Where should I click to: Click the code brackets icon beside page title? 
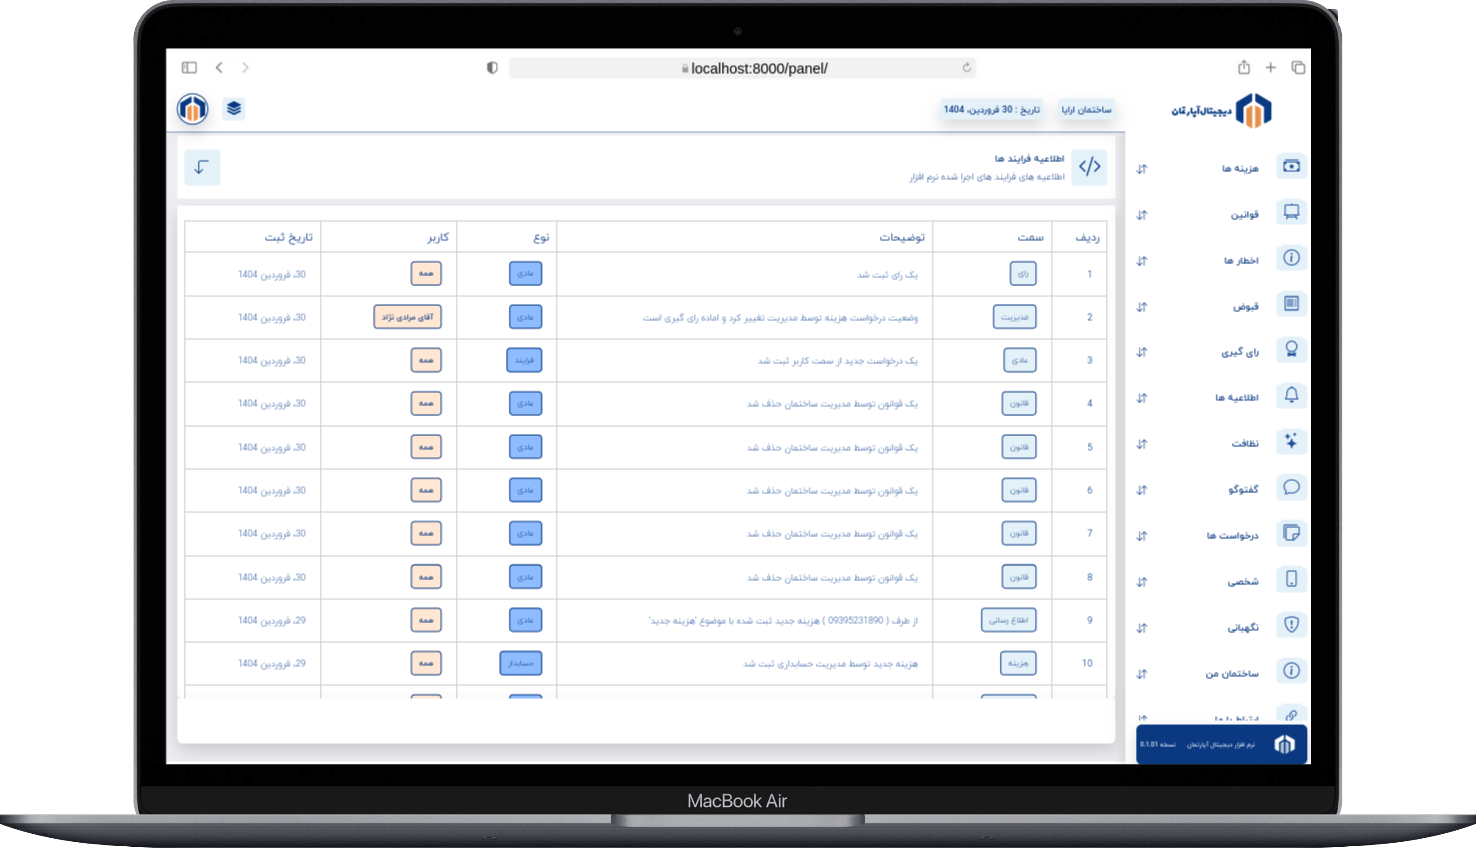[x=1089, y=167]
